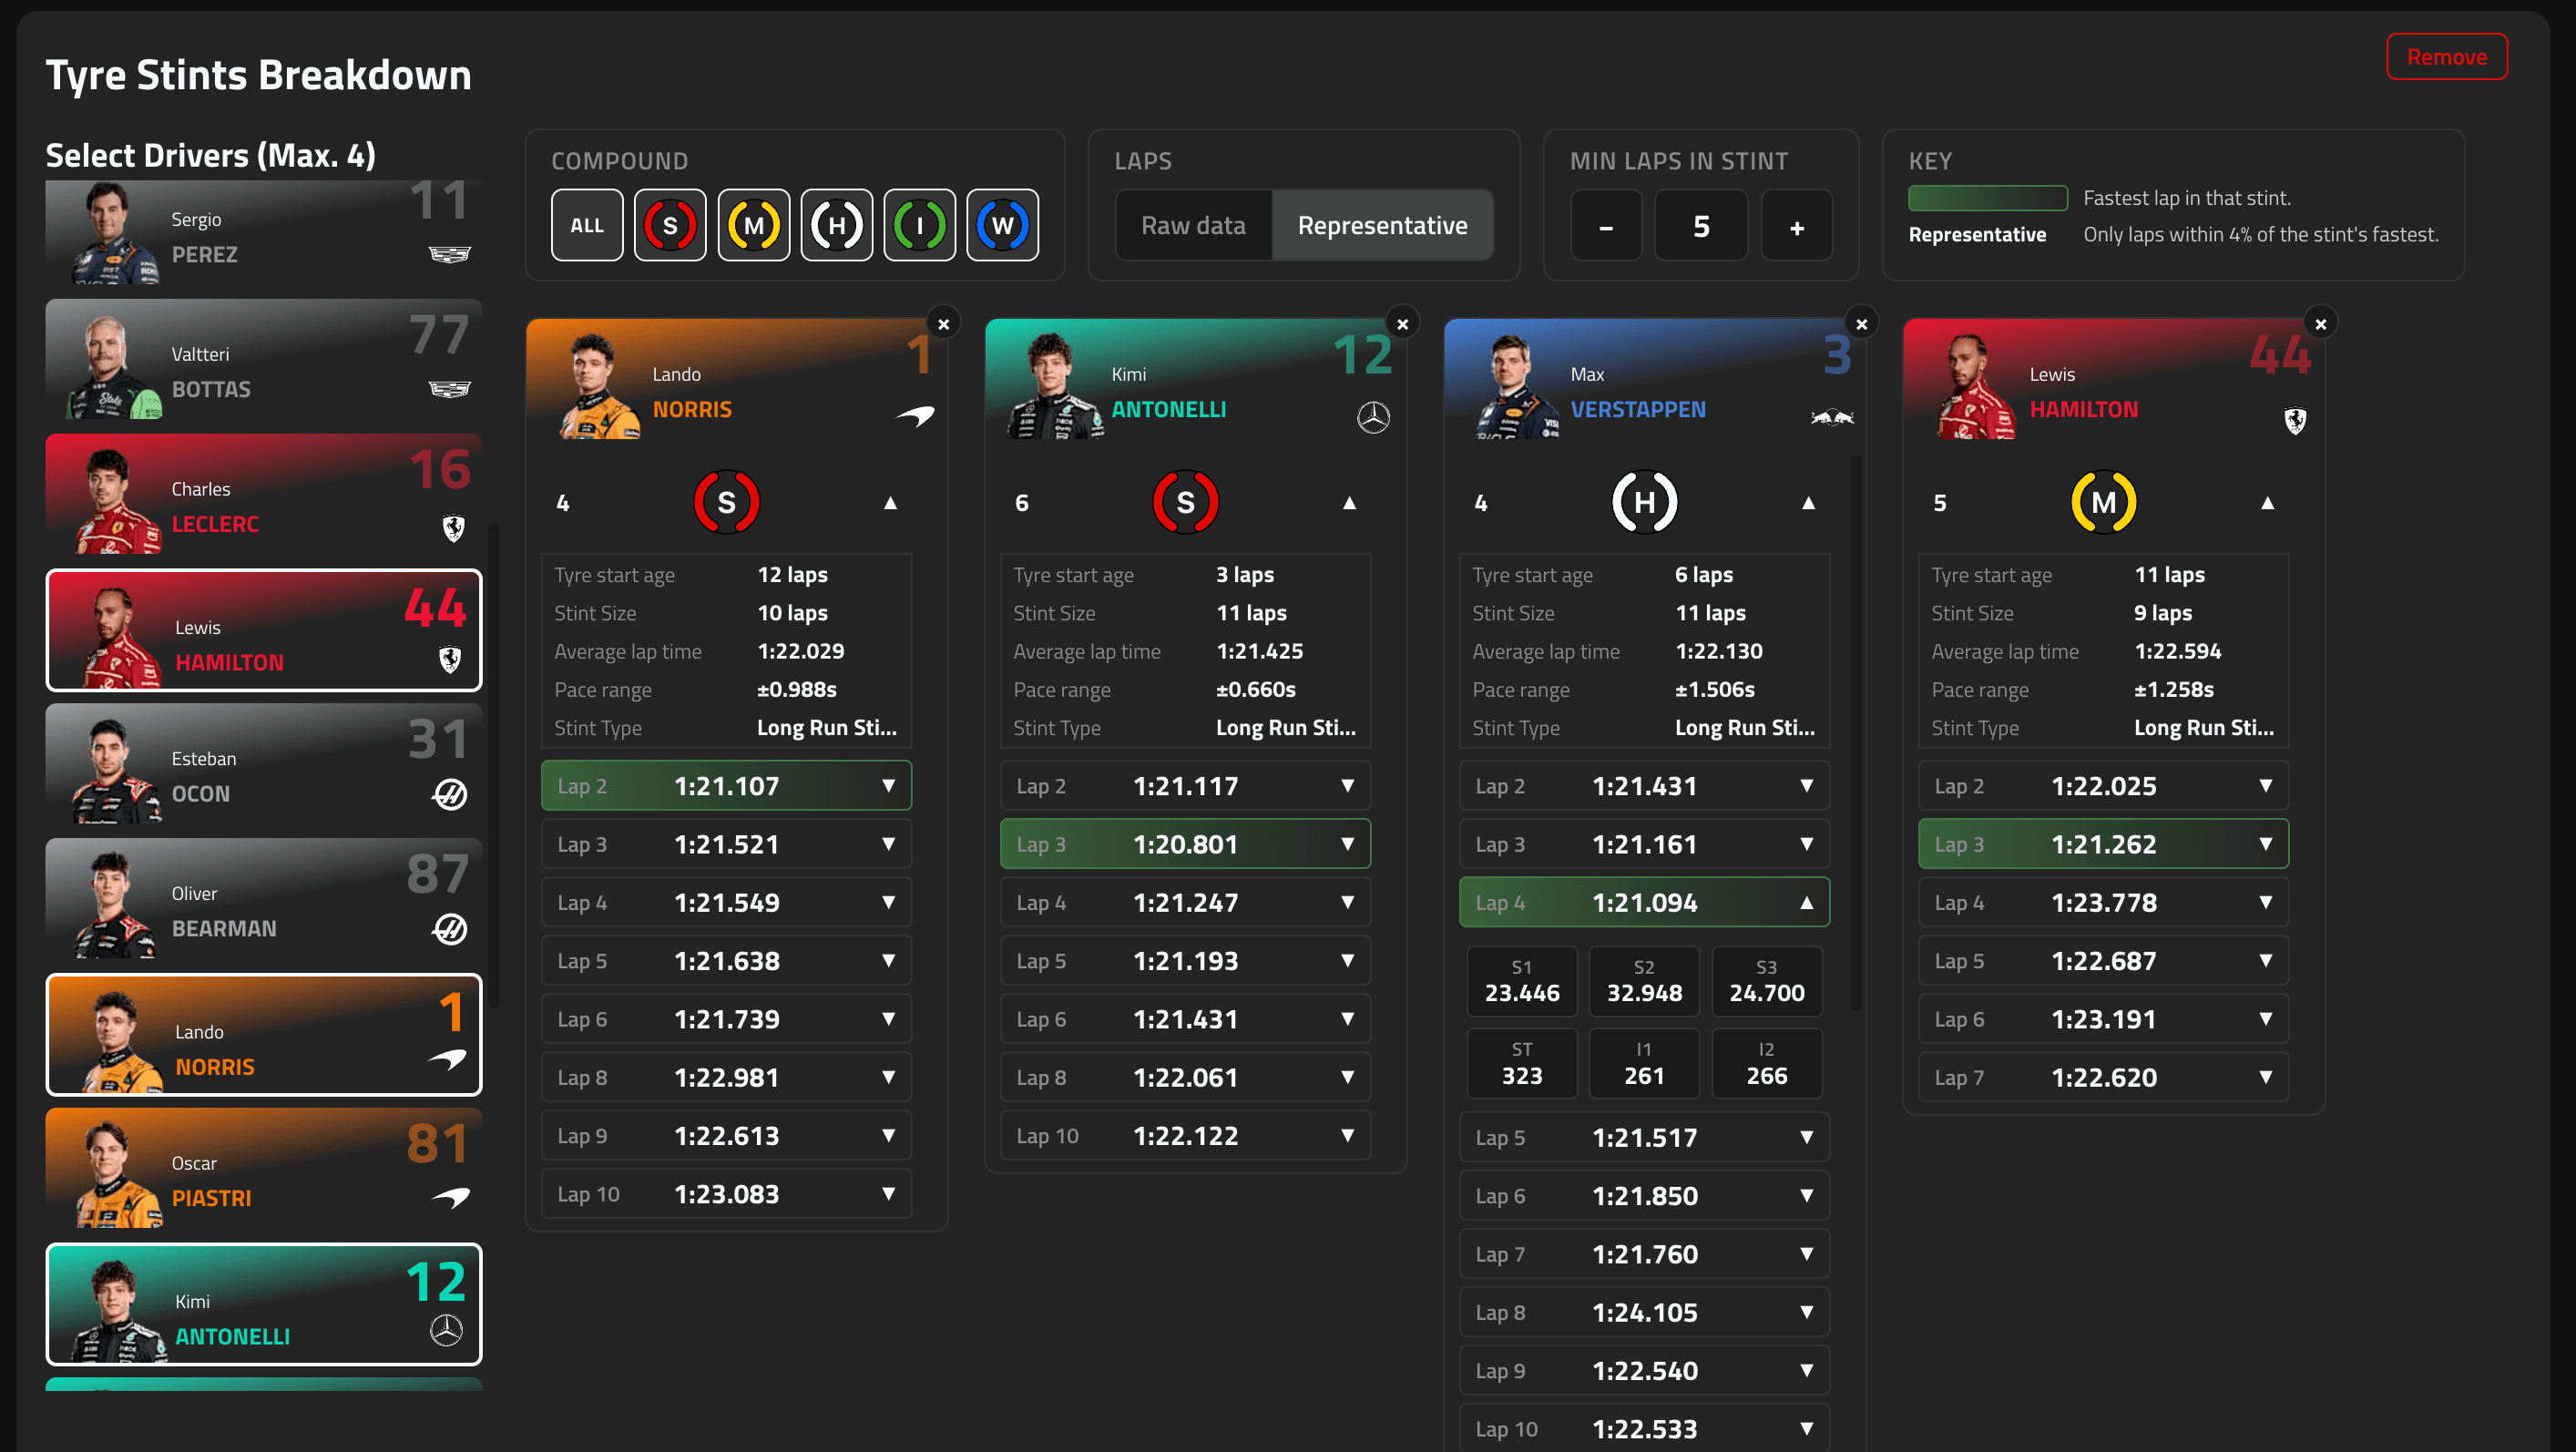Click Norris Average lap time 1:22.029
The image size is (2576, 1452).
pyautogui.click(x=800, y=651)
